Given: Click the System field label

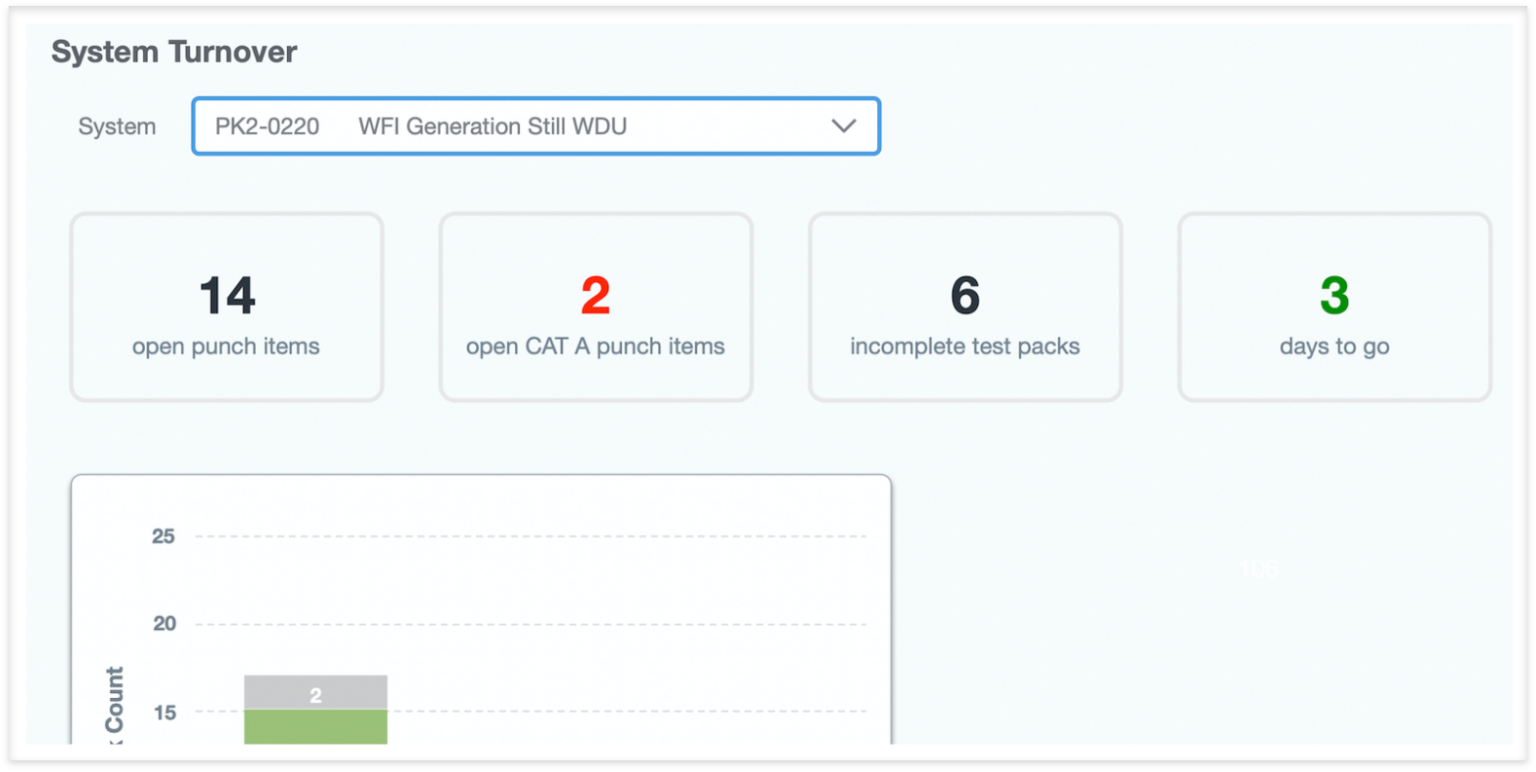Looking at the screenshot, I should [x=117, y=127].
